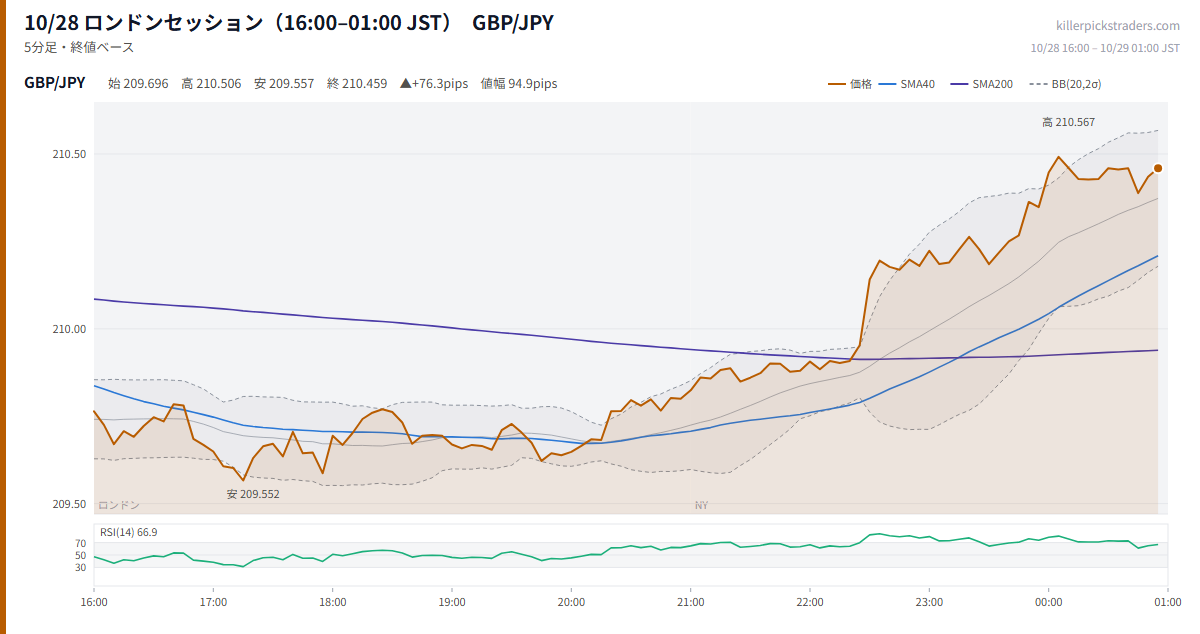Click the 23:00 time axis label

click(x=929, y=603)
